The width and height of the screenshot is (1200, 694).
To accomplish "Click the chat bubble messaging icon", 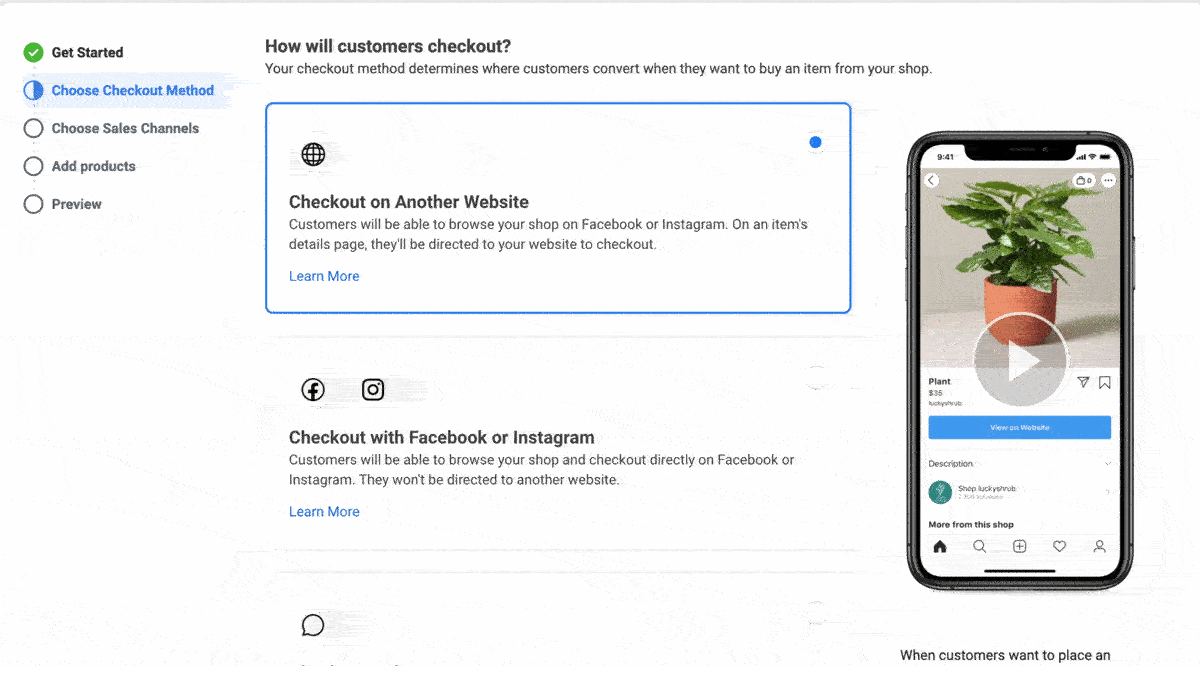I will 313,626.
